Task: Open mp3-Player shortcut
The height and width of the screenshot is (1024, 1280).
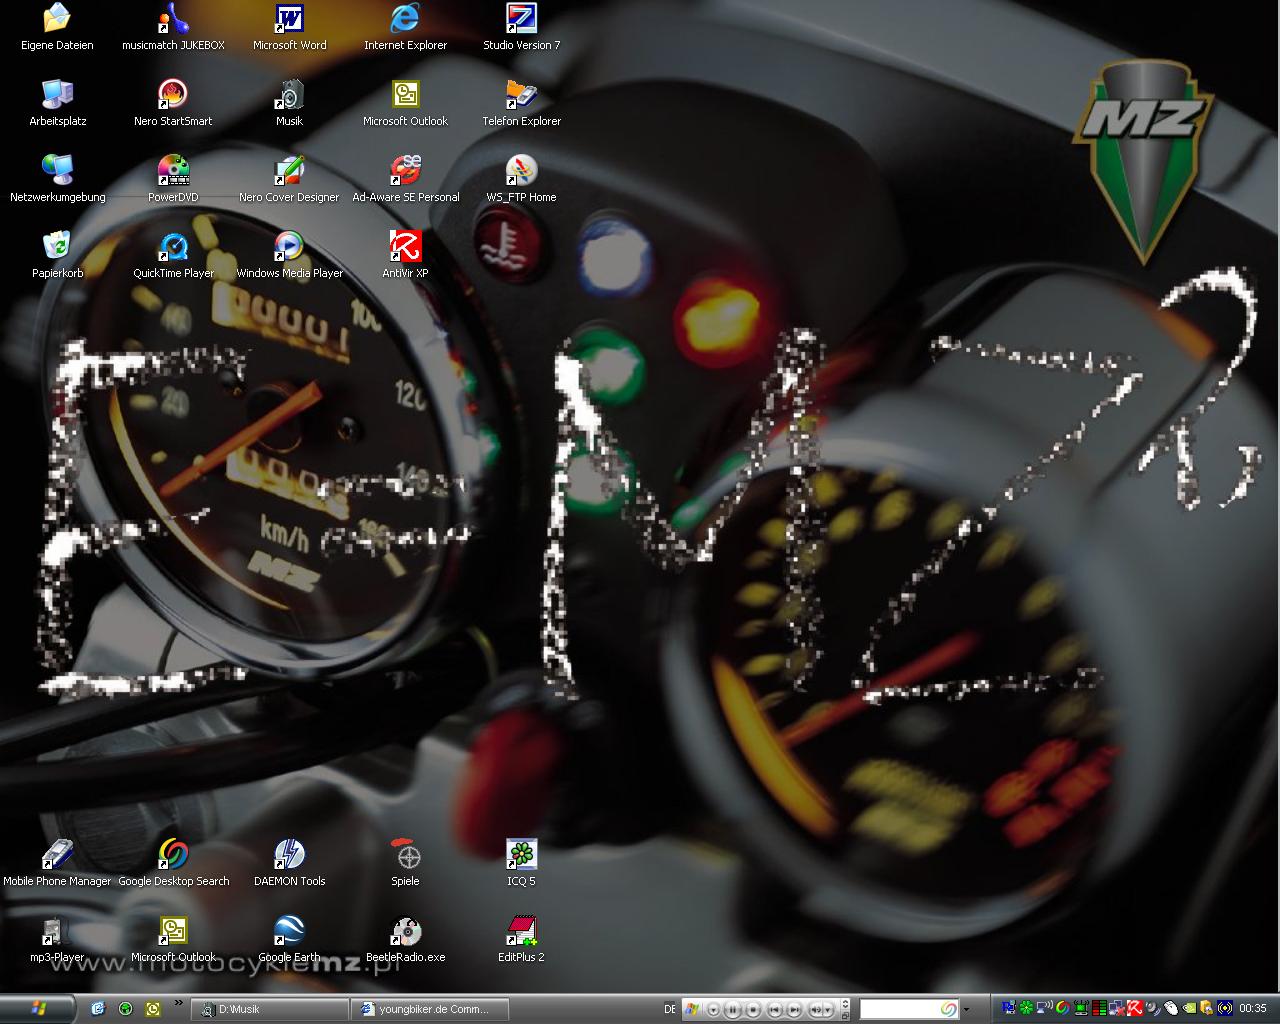Action: coord(57,939)
